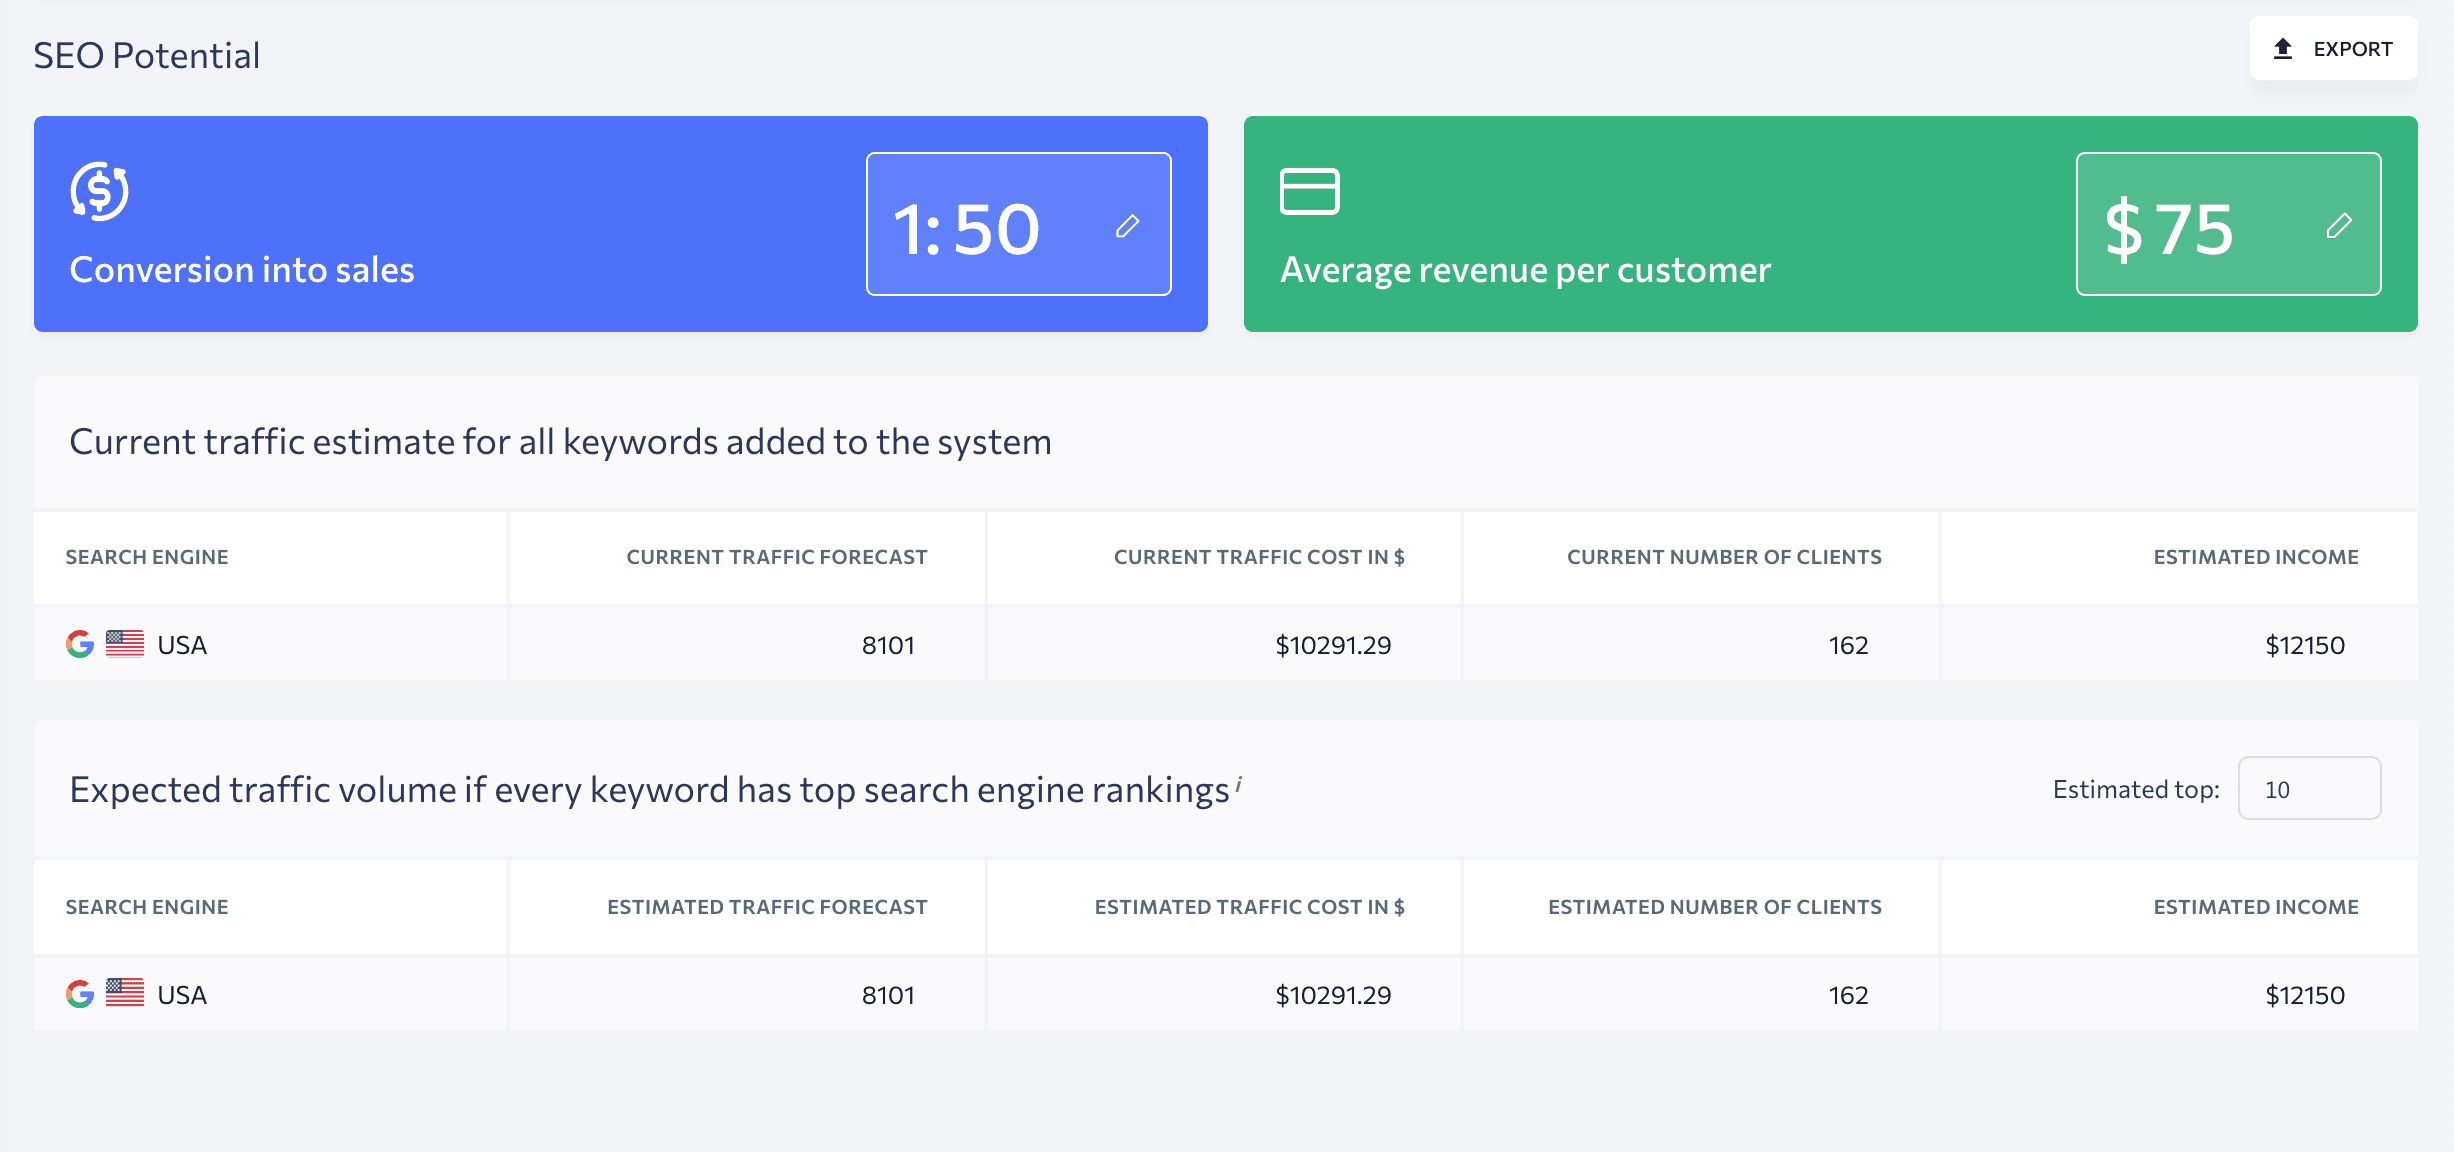Edit the conversion ratio pencil icon
The image size is (2454, 1152).
tap(1128, 226)
